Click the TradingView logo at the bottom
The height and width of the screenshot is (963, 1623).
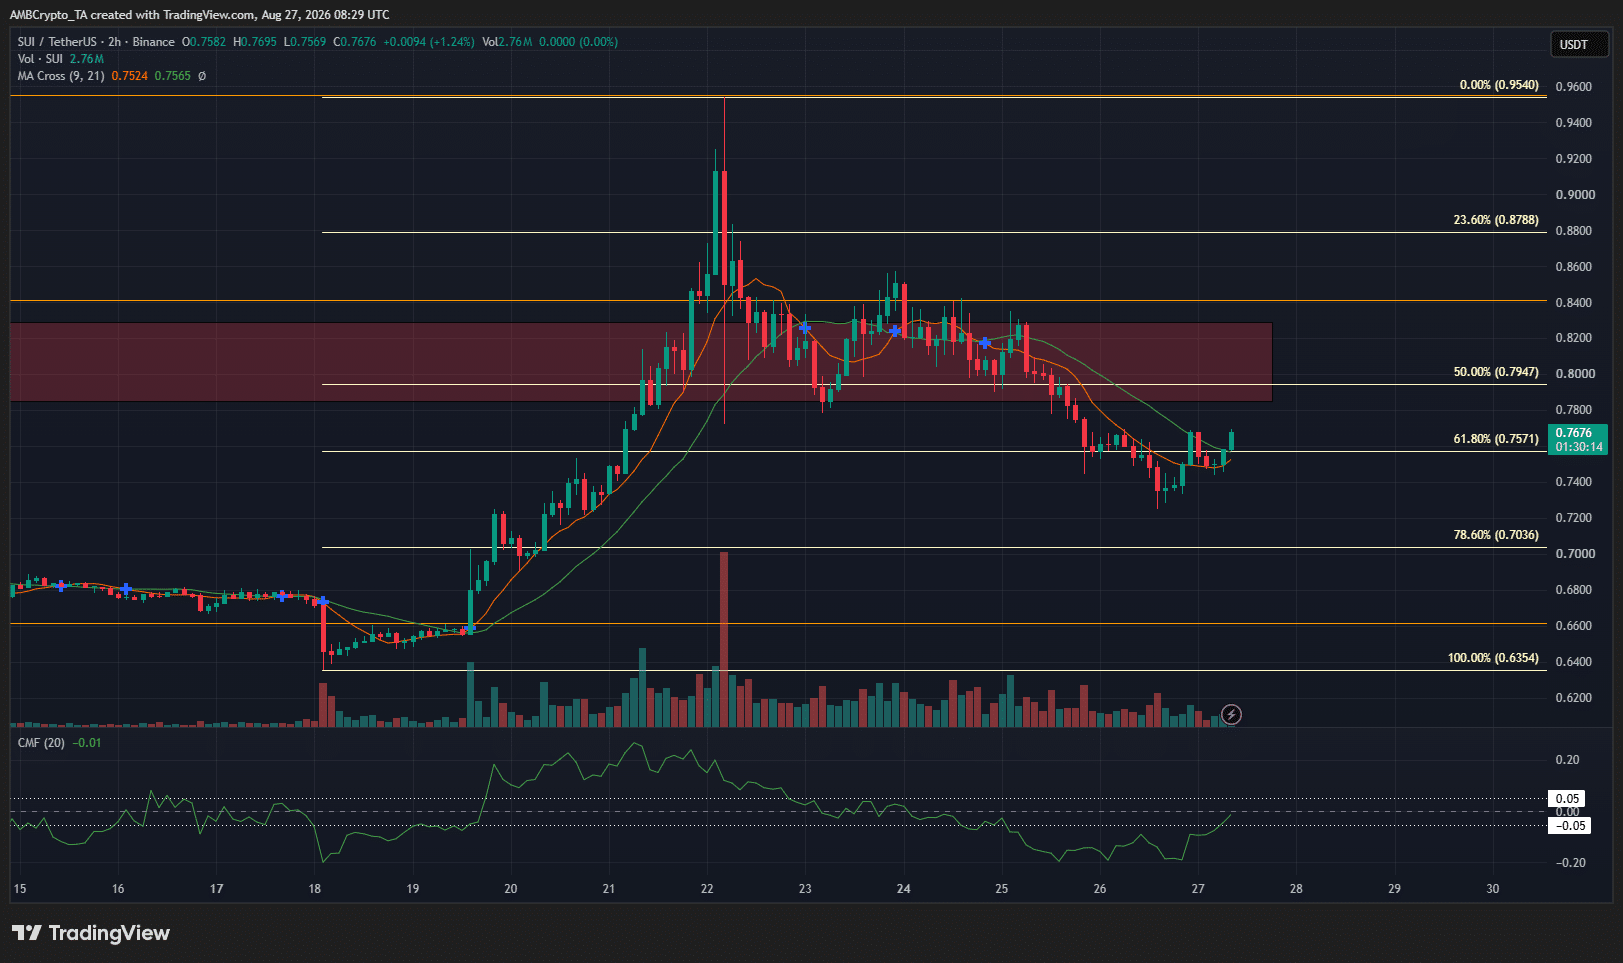click(x=91, y=933)
